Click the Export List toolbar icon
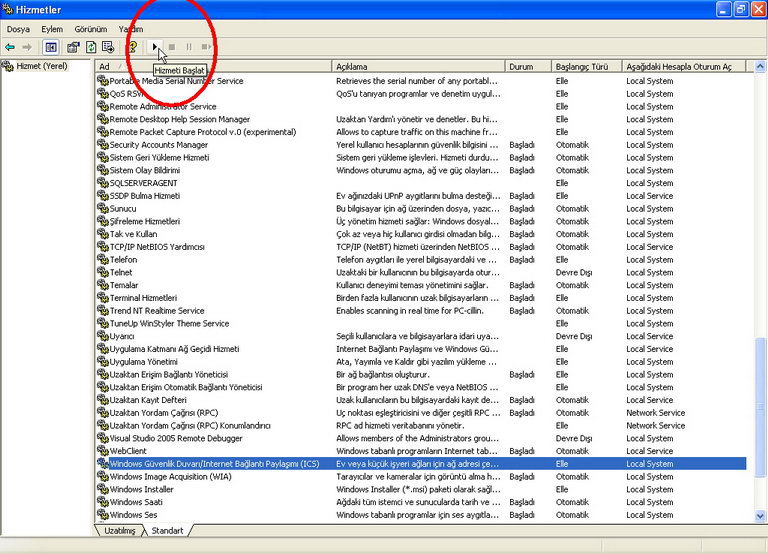 coord(108,47)
